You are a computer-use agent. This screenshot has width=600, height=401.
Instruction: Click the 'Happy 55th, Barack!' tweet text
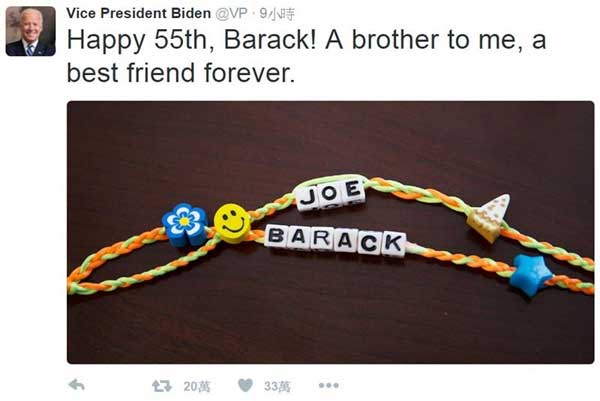pos(192,40)
